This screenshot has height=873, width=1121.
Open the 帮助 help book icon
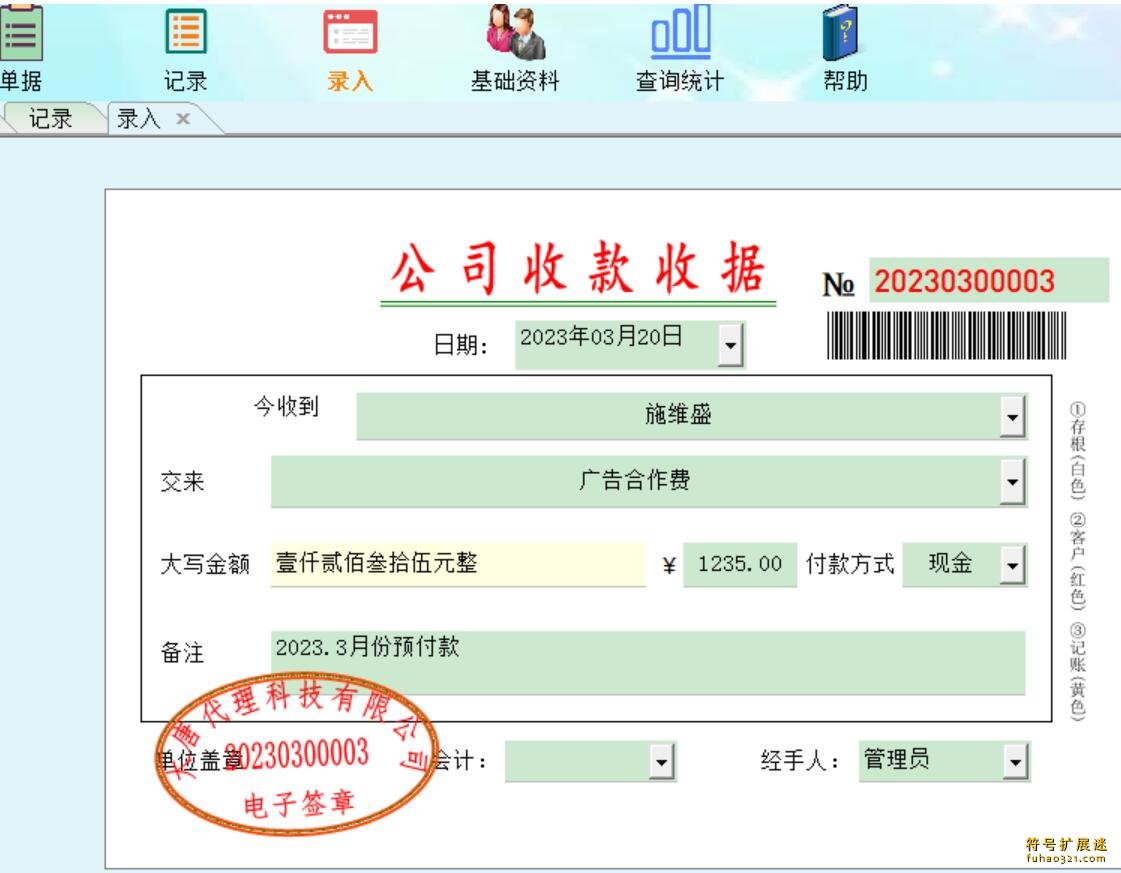coord(840,32)
